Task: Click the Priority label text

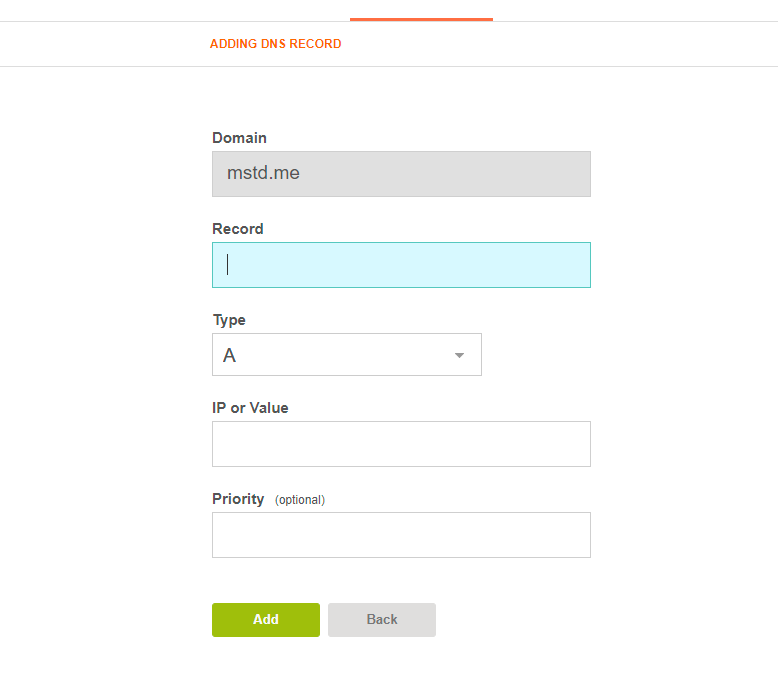Action: (x=238, y=499)
